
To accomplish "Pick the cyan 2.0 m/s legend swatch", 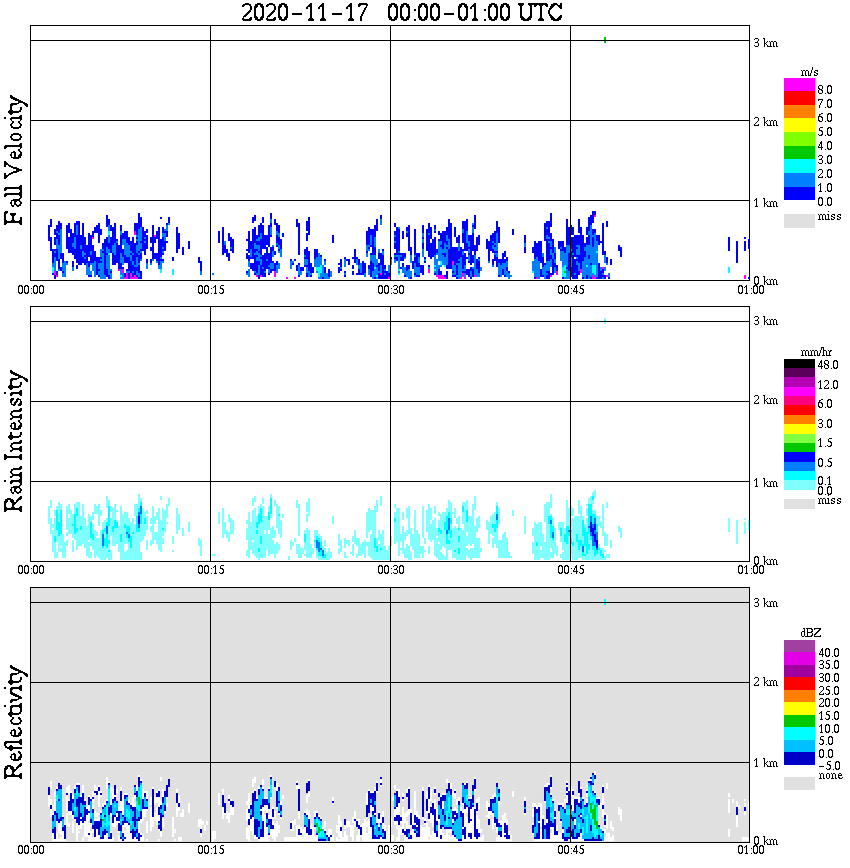I will 799,166.
